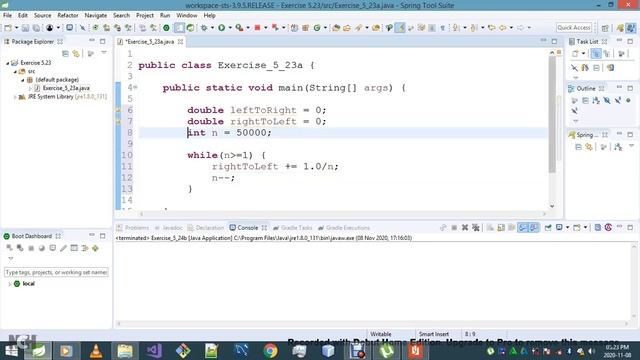Toggle Hide Fields in Outline panel

click(607, 100)
